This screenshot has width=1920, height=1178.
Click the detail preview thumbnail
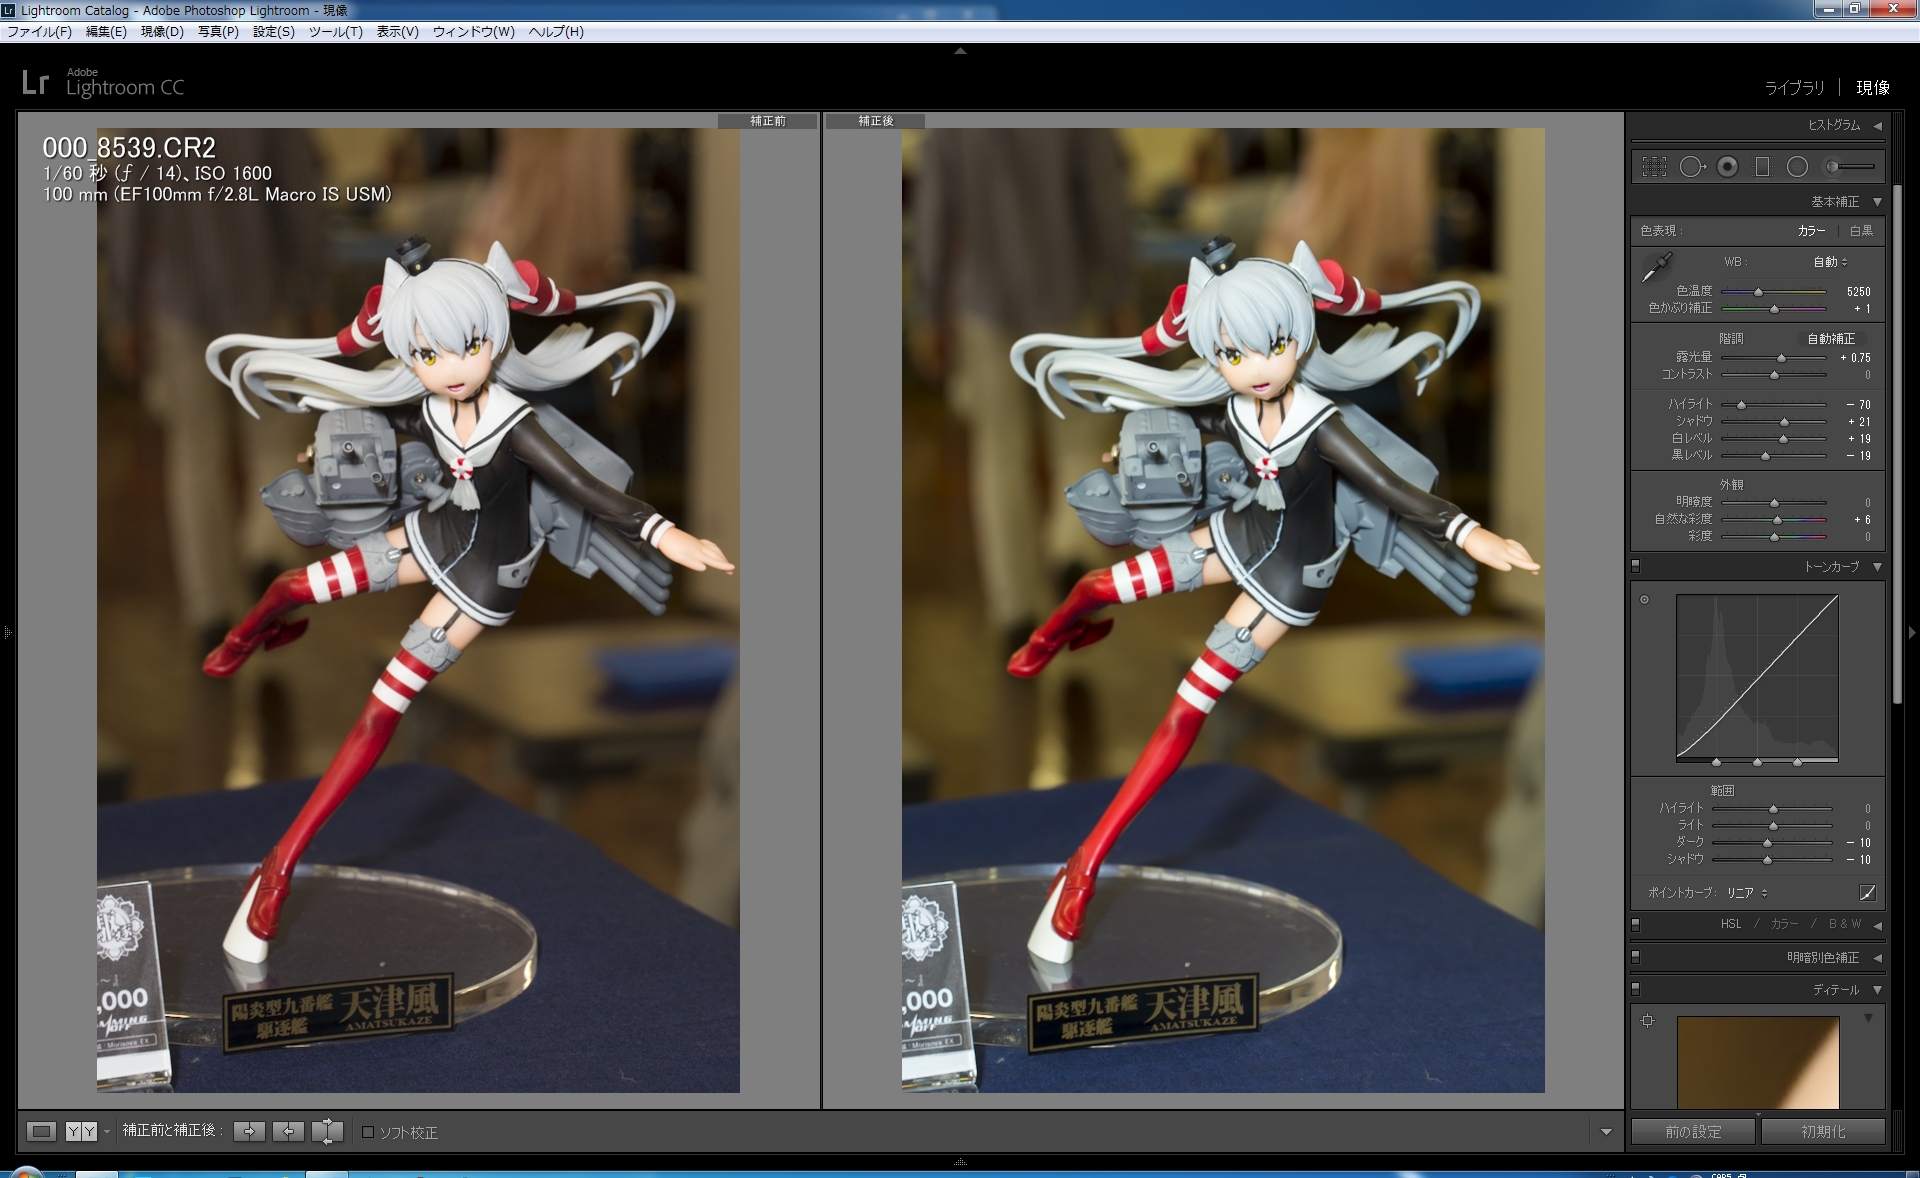coord(1758,1062)
